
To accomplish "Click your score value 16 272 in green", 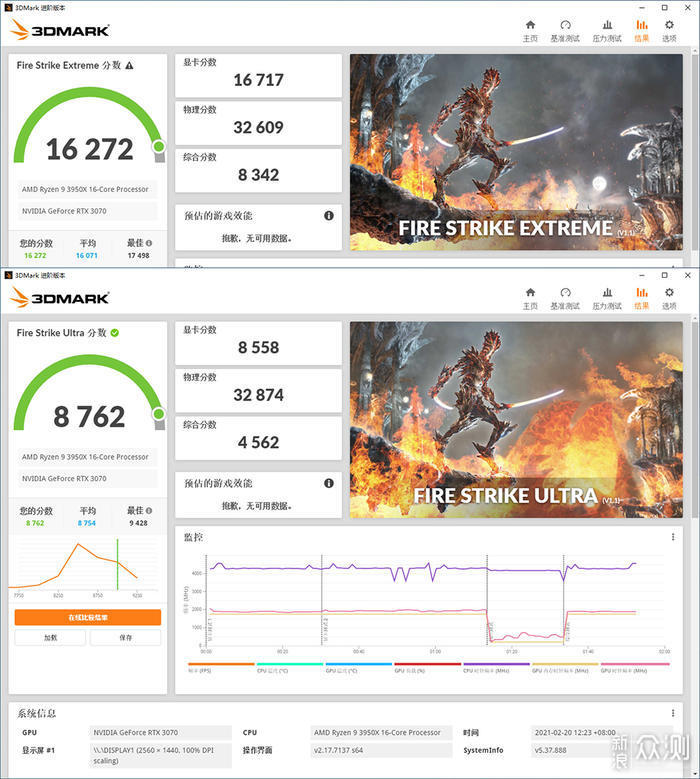I will [35, 255].
